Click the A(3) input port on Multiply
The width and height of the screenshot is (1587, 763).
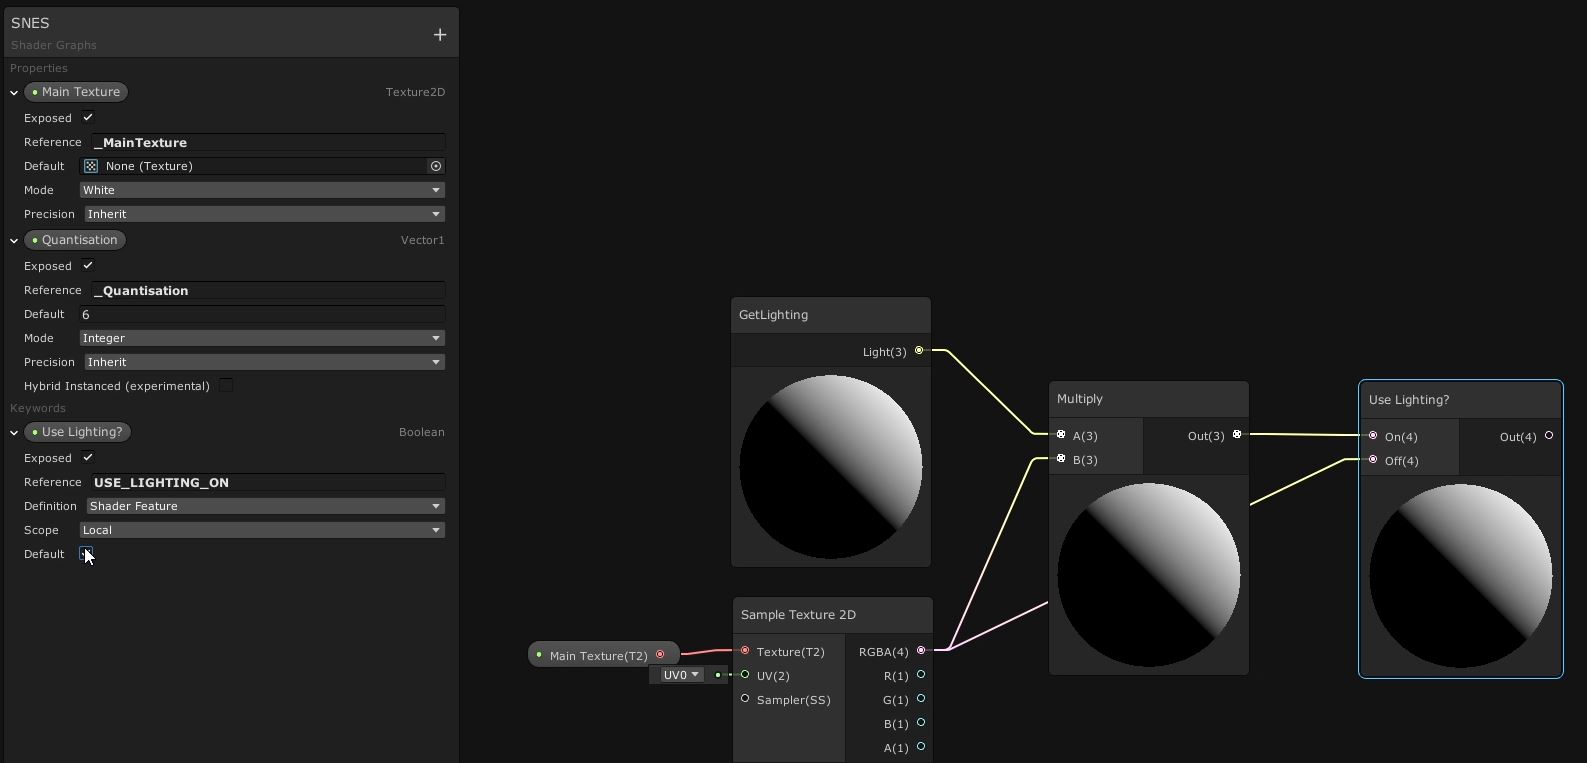1061,435
